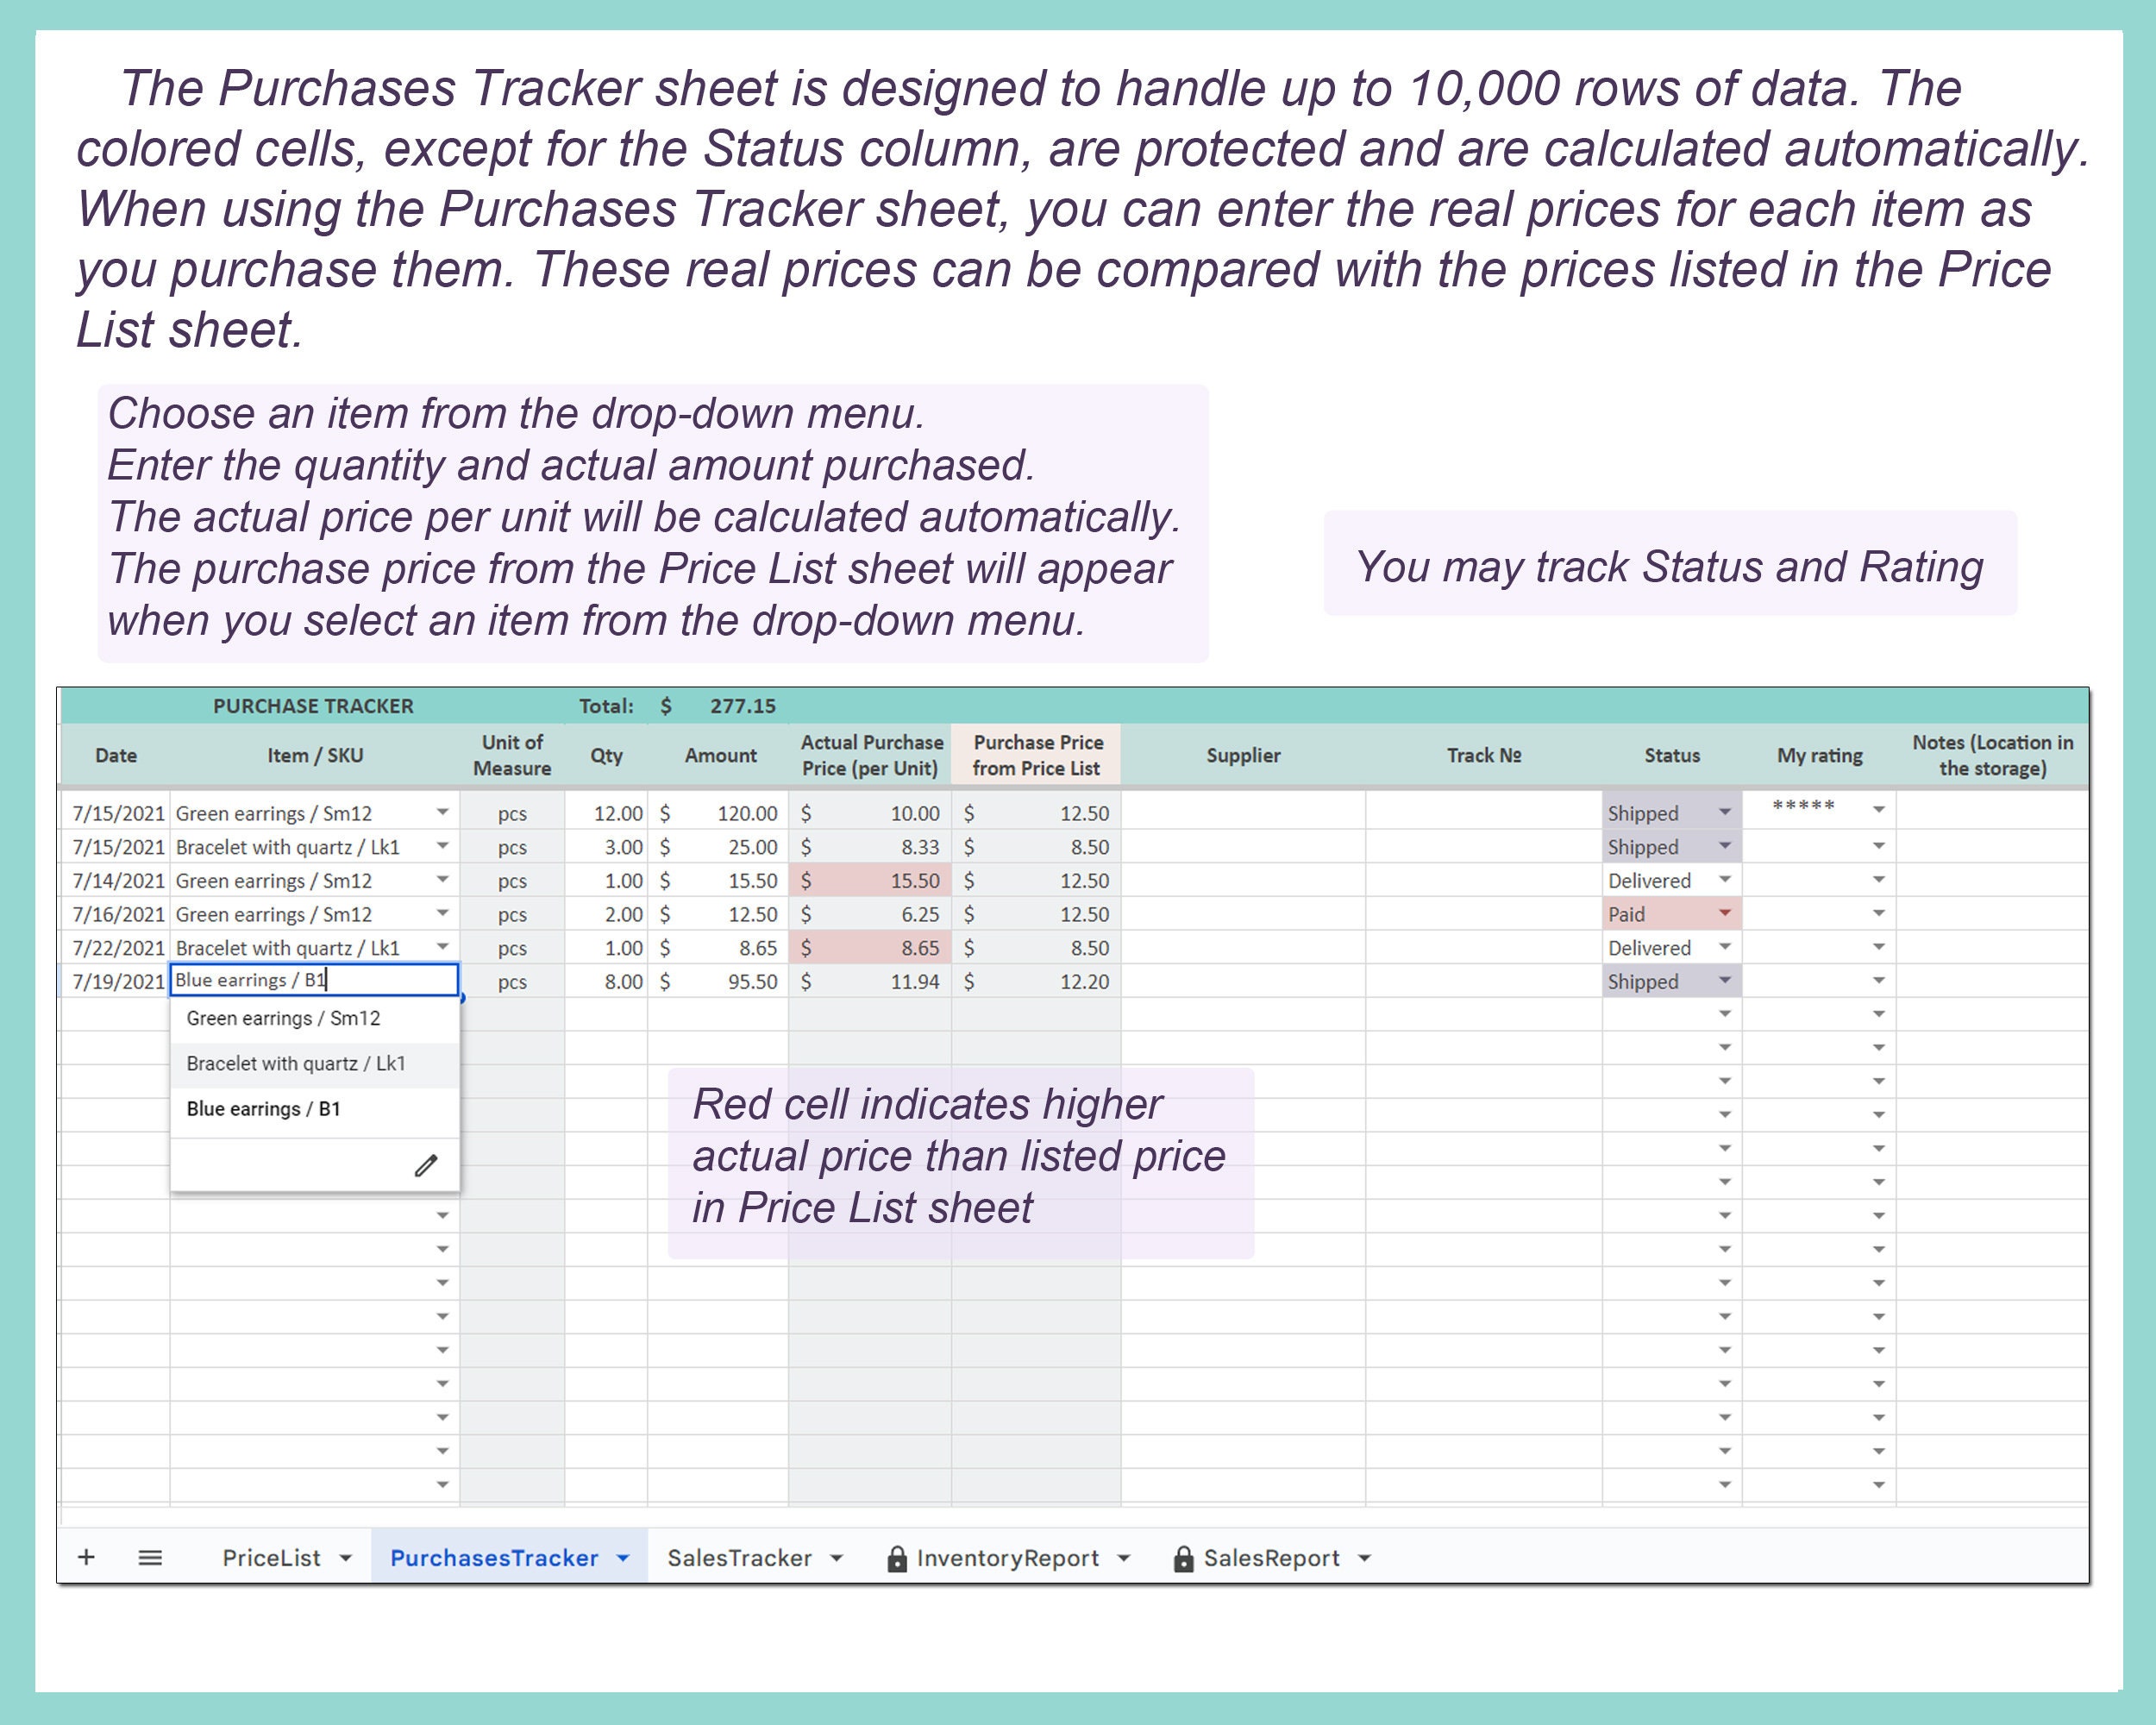
Task: Click the Supplier column header
Action: click(x=1243, y=755)
